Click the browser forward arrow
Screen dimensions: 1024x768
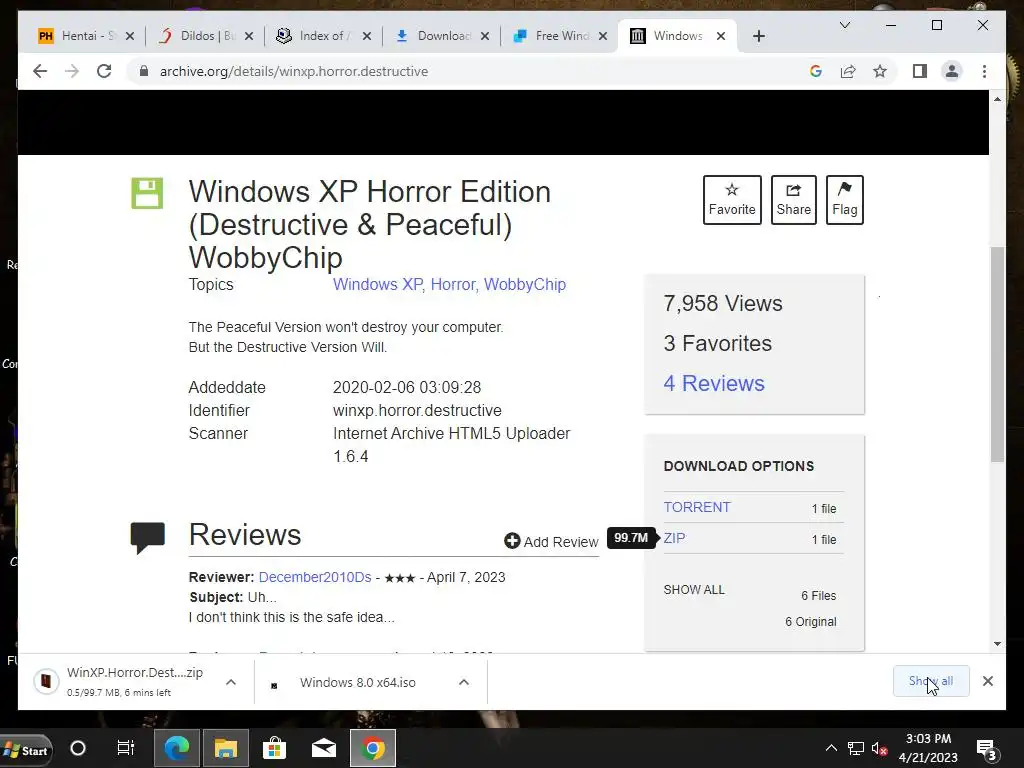click(x=72, y=71)
